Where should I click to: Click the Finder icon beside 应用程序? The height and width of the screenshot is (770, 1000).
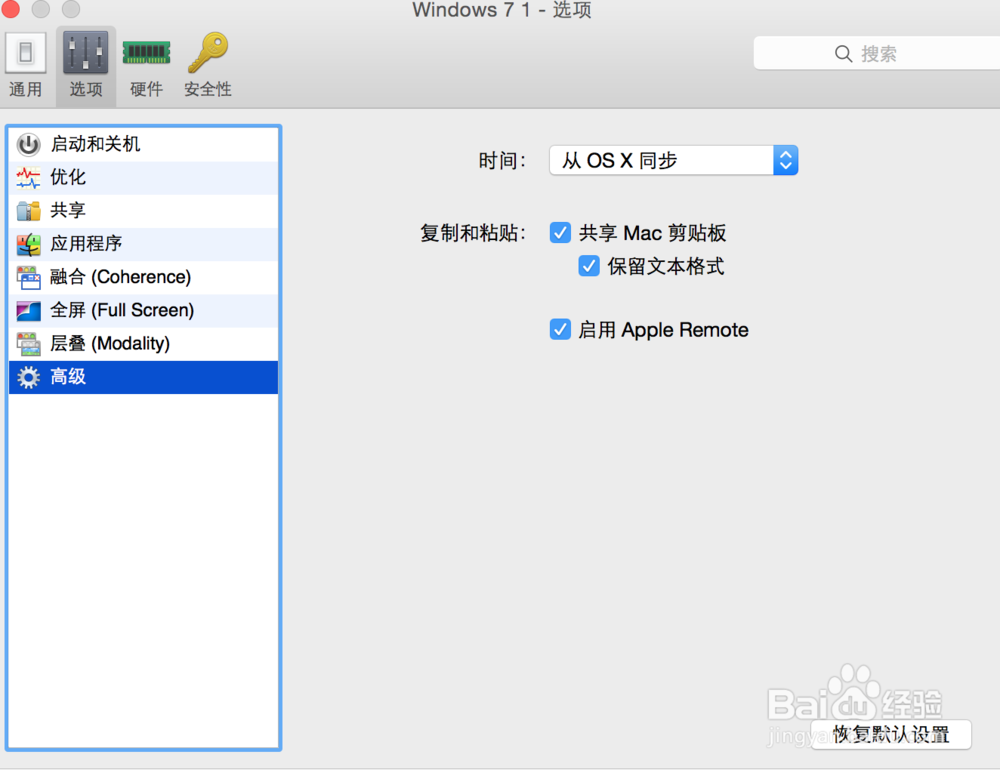[x=29, y=244]
